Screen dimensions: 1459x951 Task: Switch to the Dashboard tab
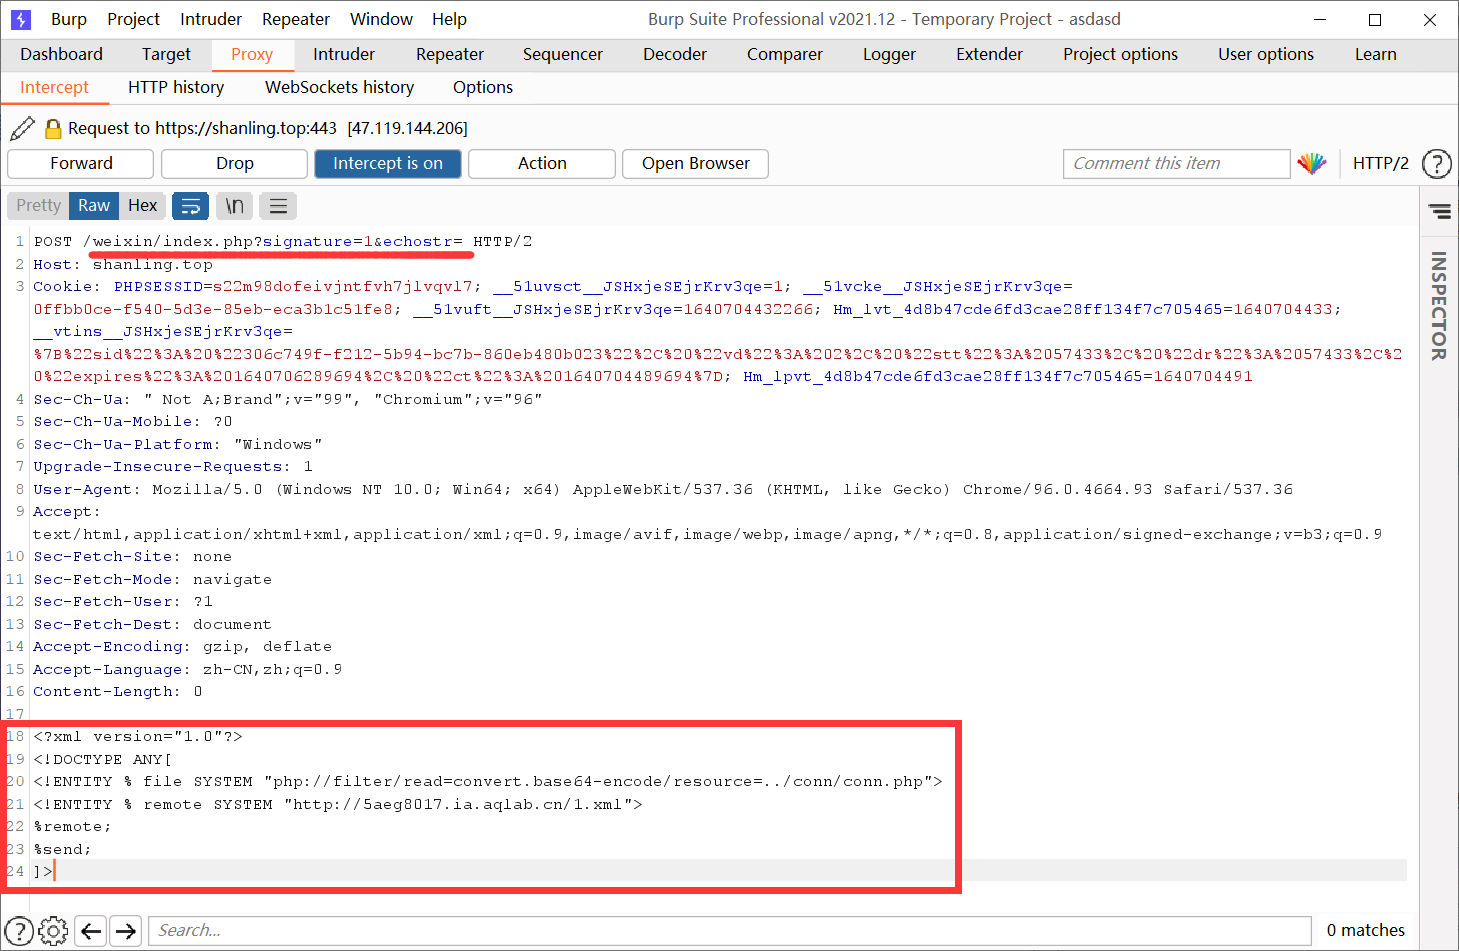click(x=61, y=54)
